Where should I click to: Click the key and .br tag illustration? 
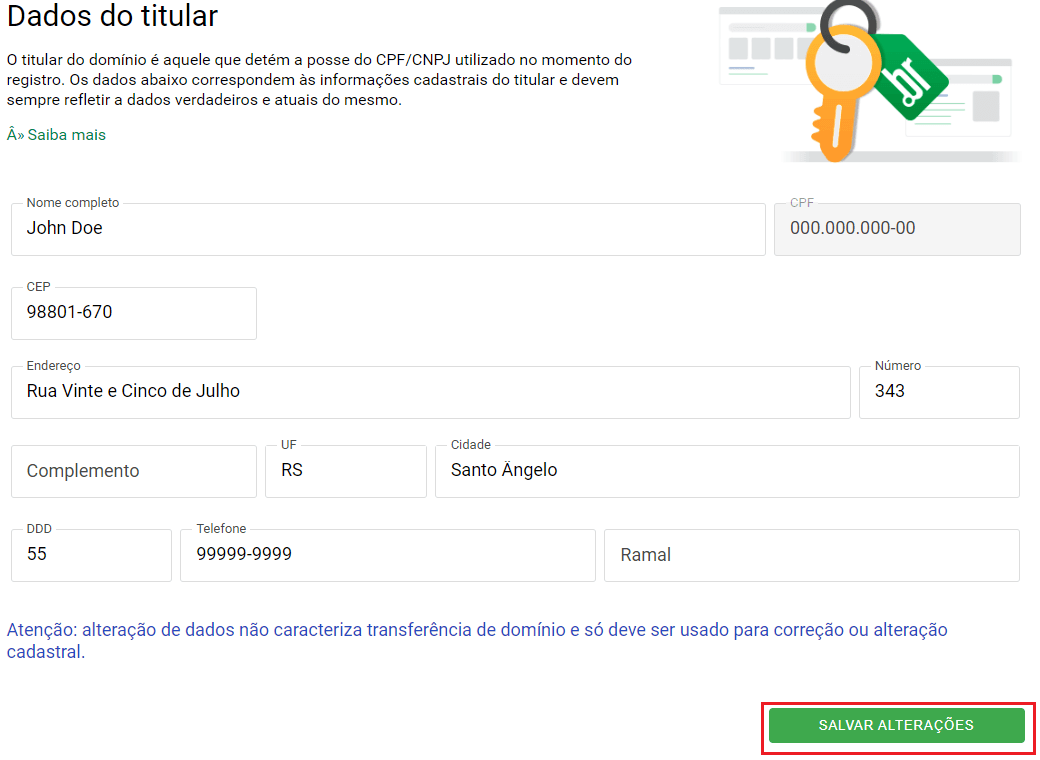tap(869, 81)
